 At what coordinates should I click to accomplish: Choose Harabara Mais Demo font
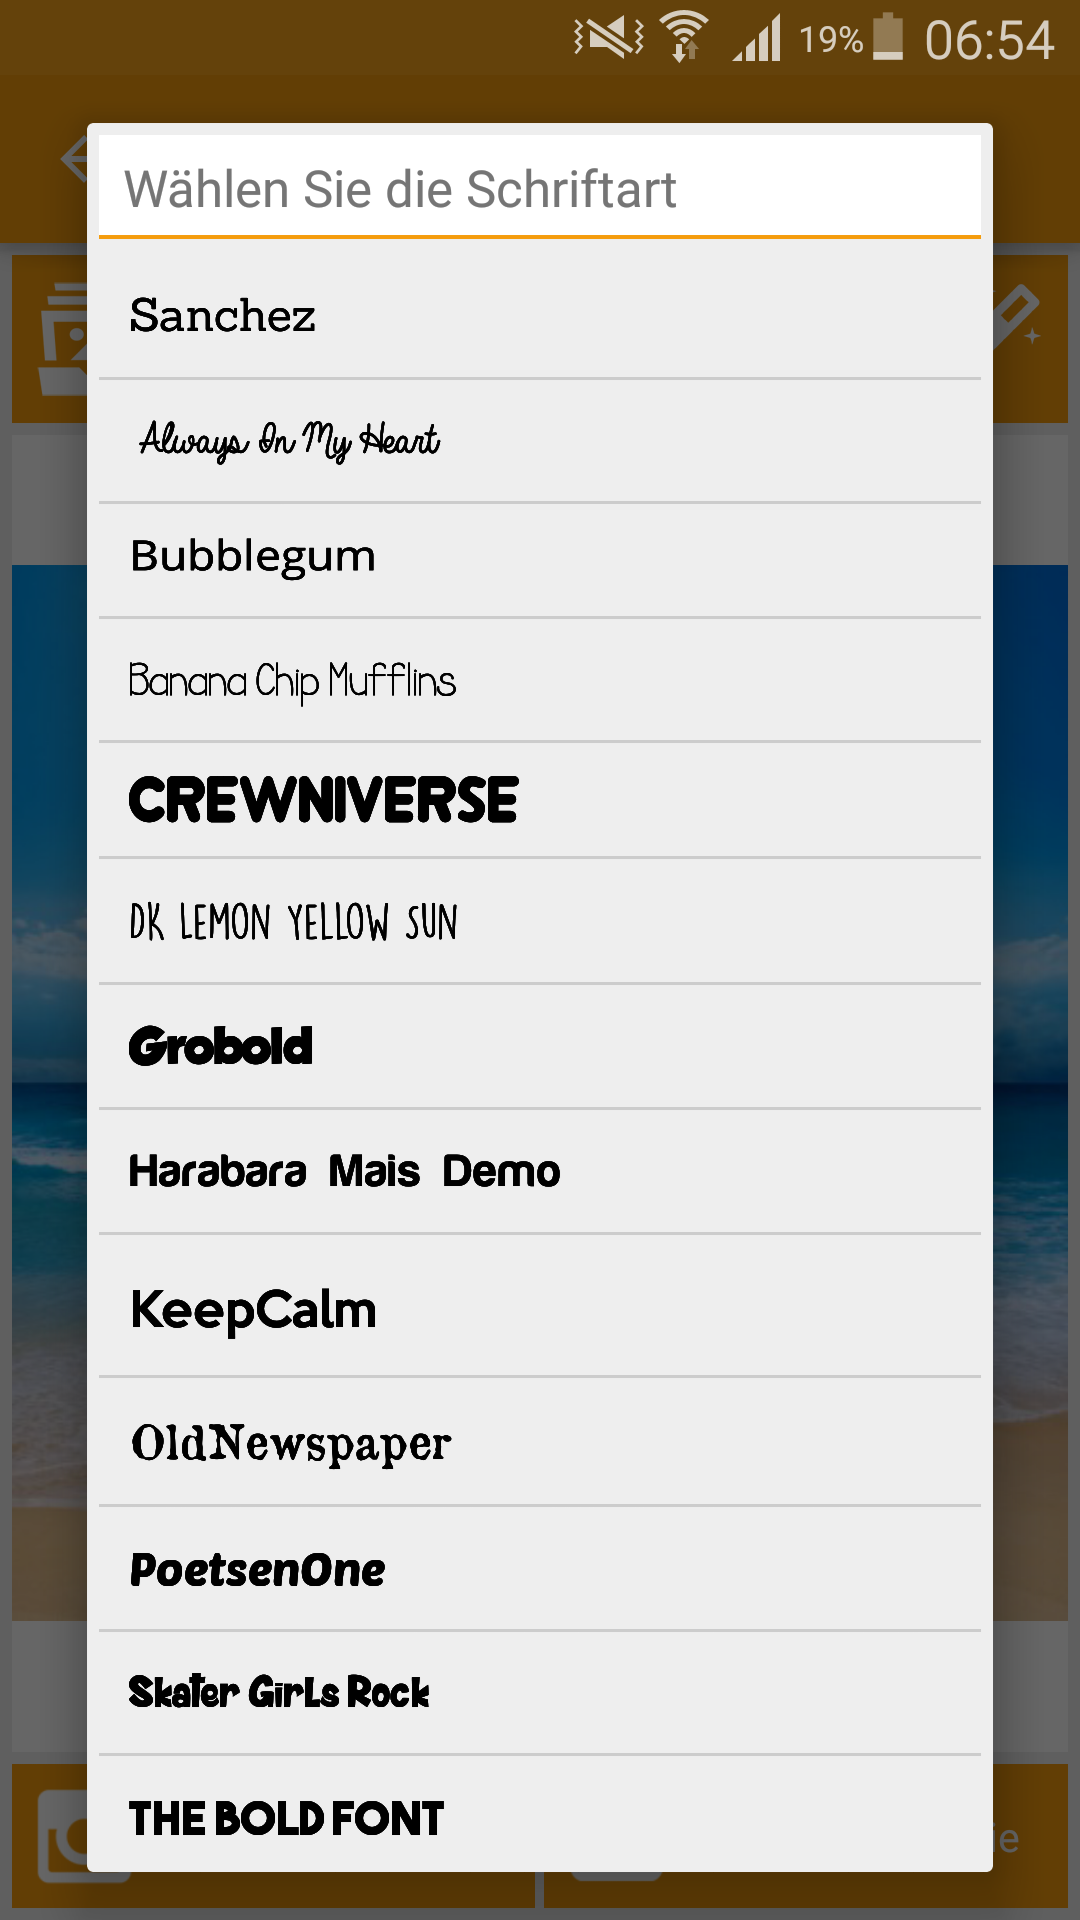540,1171
